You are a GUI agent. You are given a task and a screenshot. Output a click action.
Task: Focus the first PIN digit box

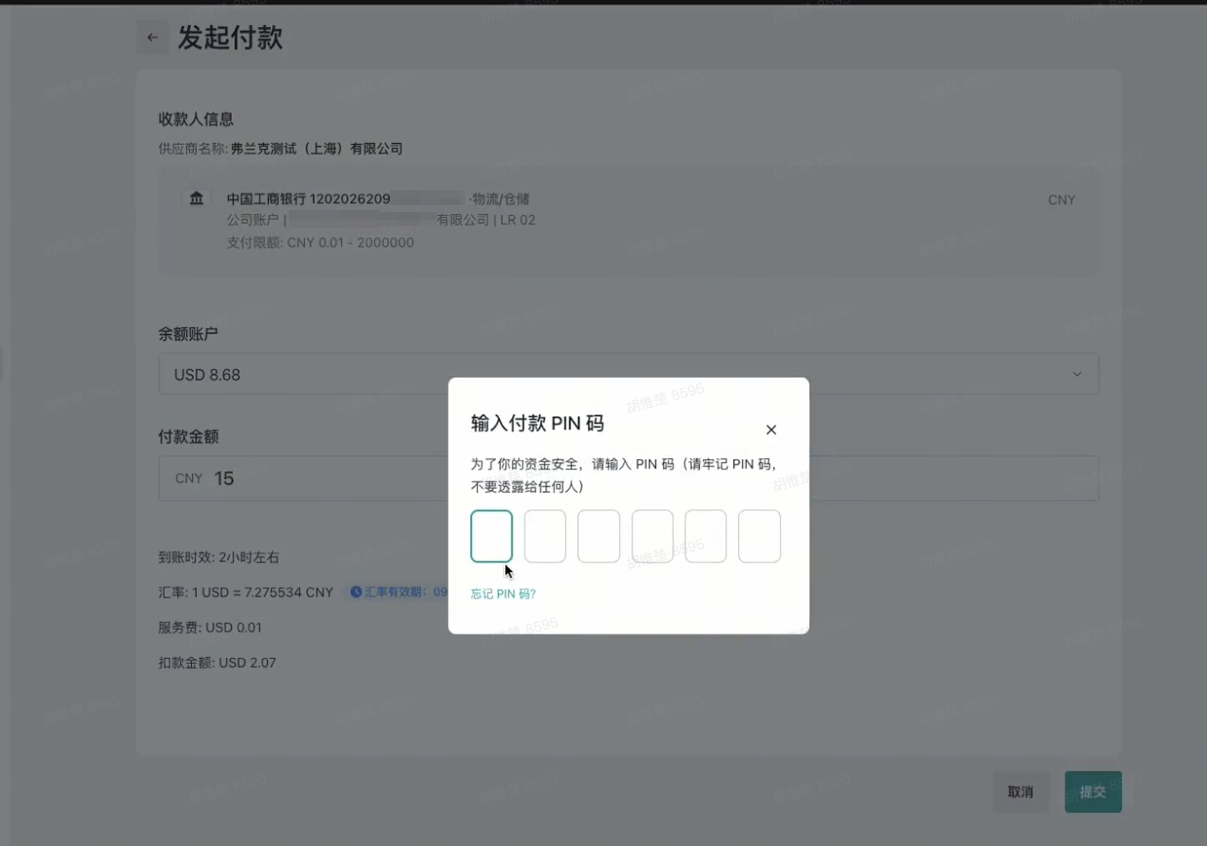click(491, 536)
